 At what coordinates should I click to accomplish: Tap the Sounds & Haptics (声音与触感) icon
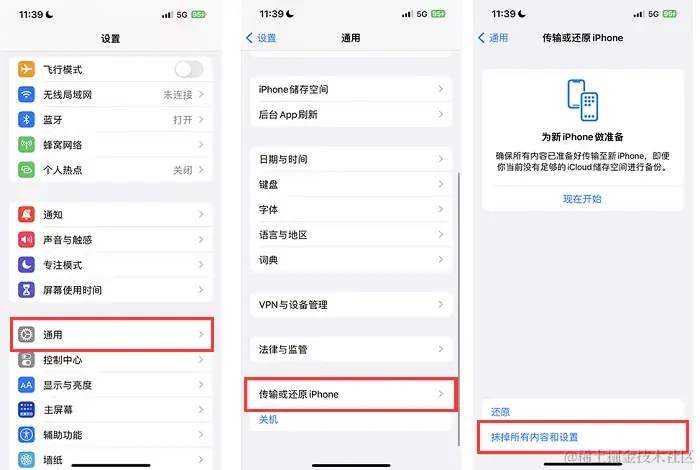(26, 240)
